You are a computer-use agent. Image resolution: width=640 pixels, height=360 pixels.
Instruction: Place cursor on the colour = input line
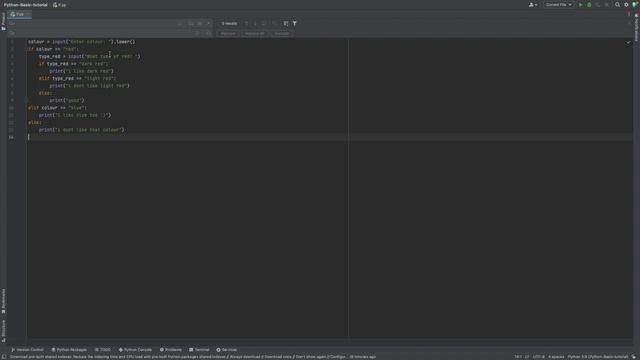(81, 42)
